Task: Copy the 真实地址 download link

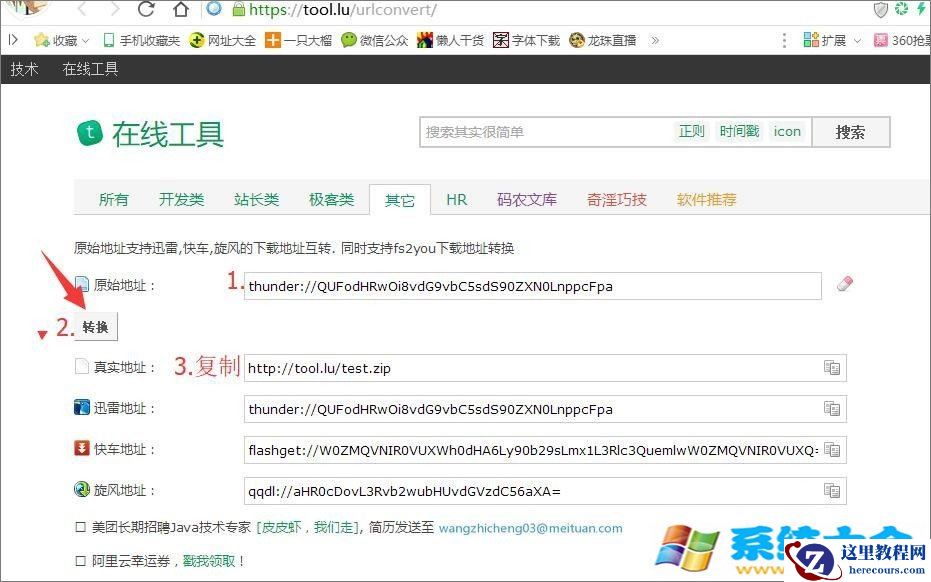Action: point(832,367)
